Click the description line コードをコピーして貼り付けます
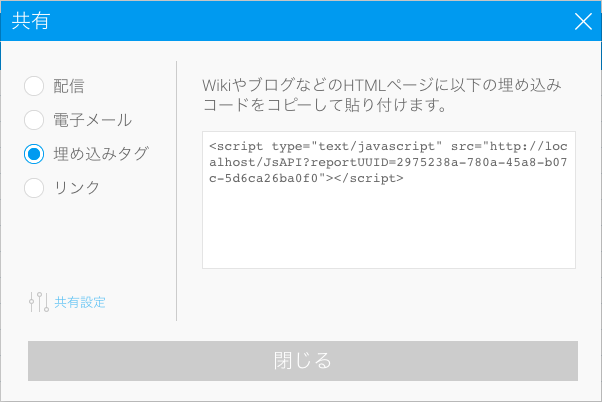 (323, 104)
